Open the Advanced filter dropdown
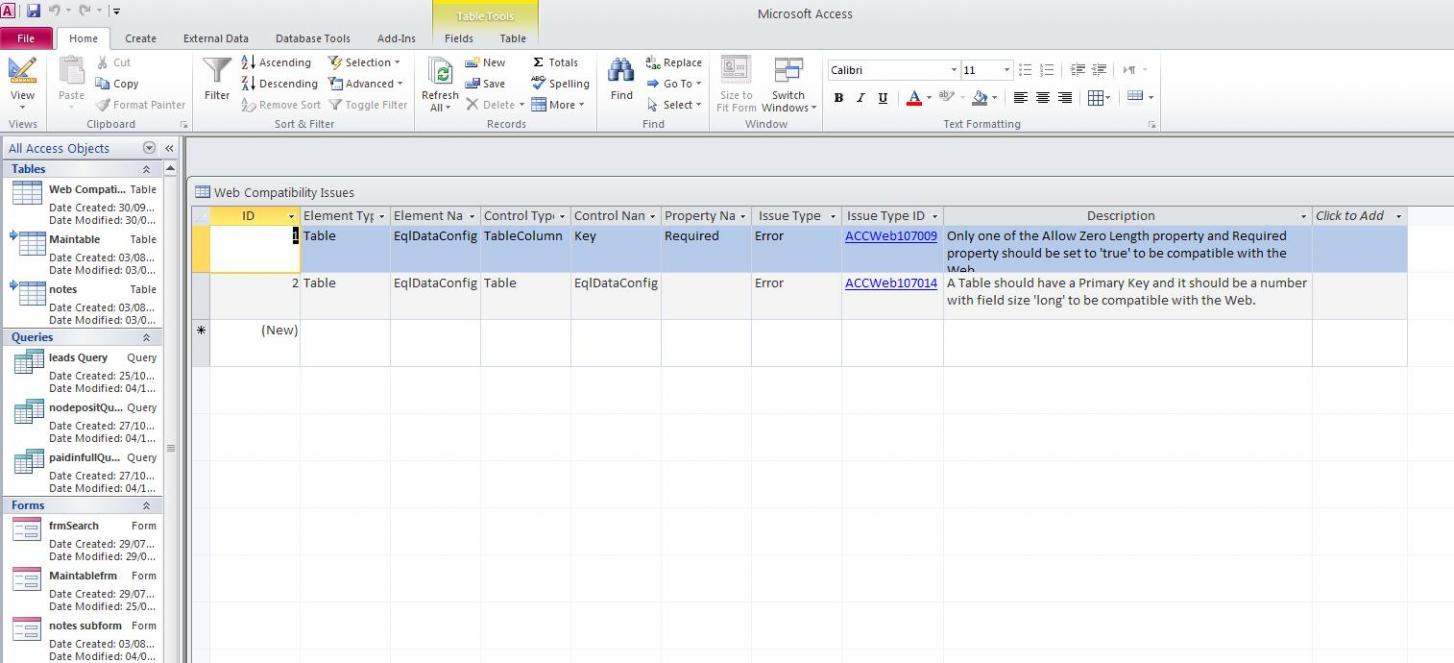The height and width of the screenshot is (663, 1454). coord(366,84)
